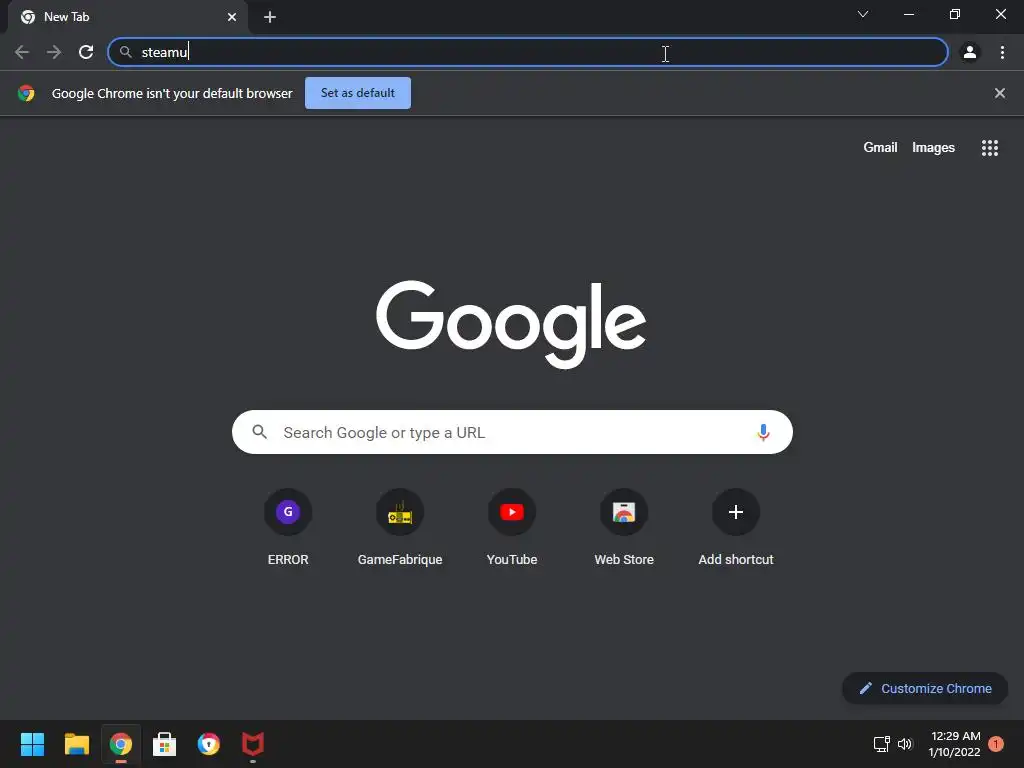Focus the Google search box
The width and height of the screenshot is (1024, 768).
(x=512, y=432)
